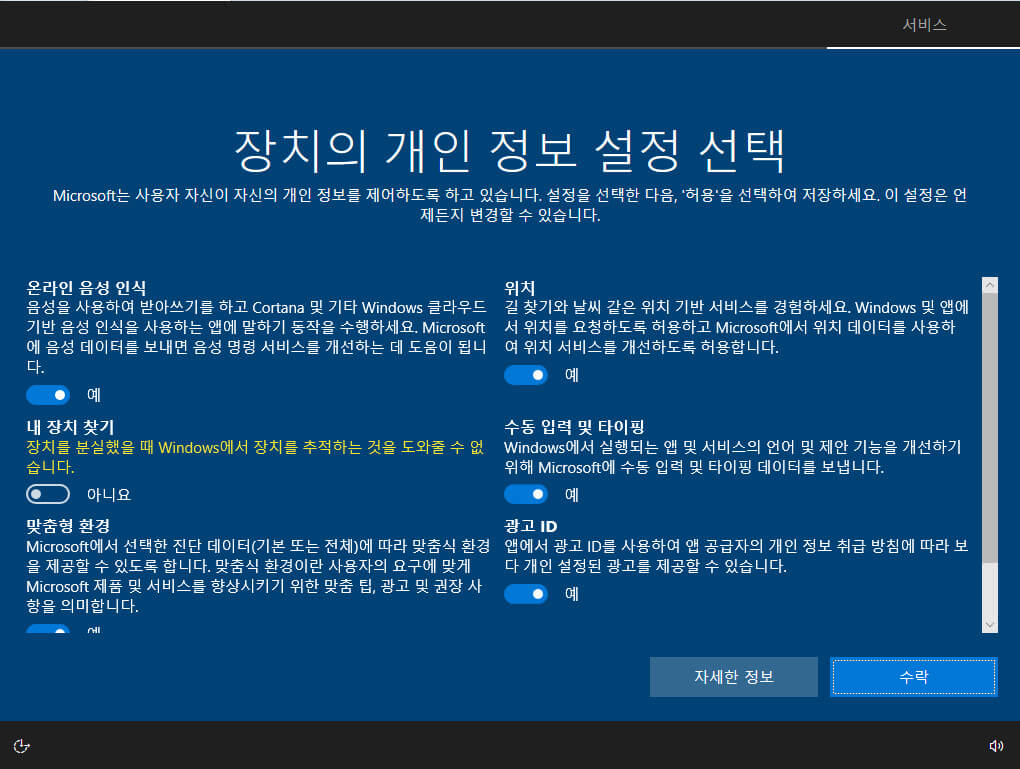Toggle location (위치) switch
The width and height of the screenshot is (1020, 769).
pyautogui.click(x=526, y=375)
